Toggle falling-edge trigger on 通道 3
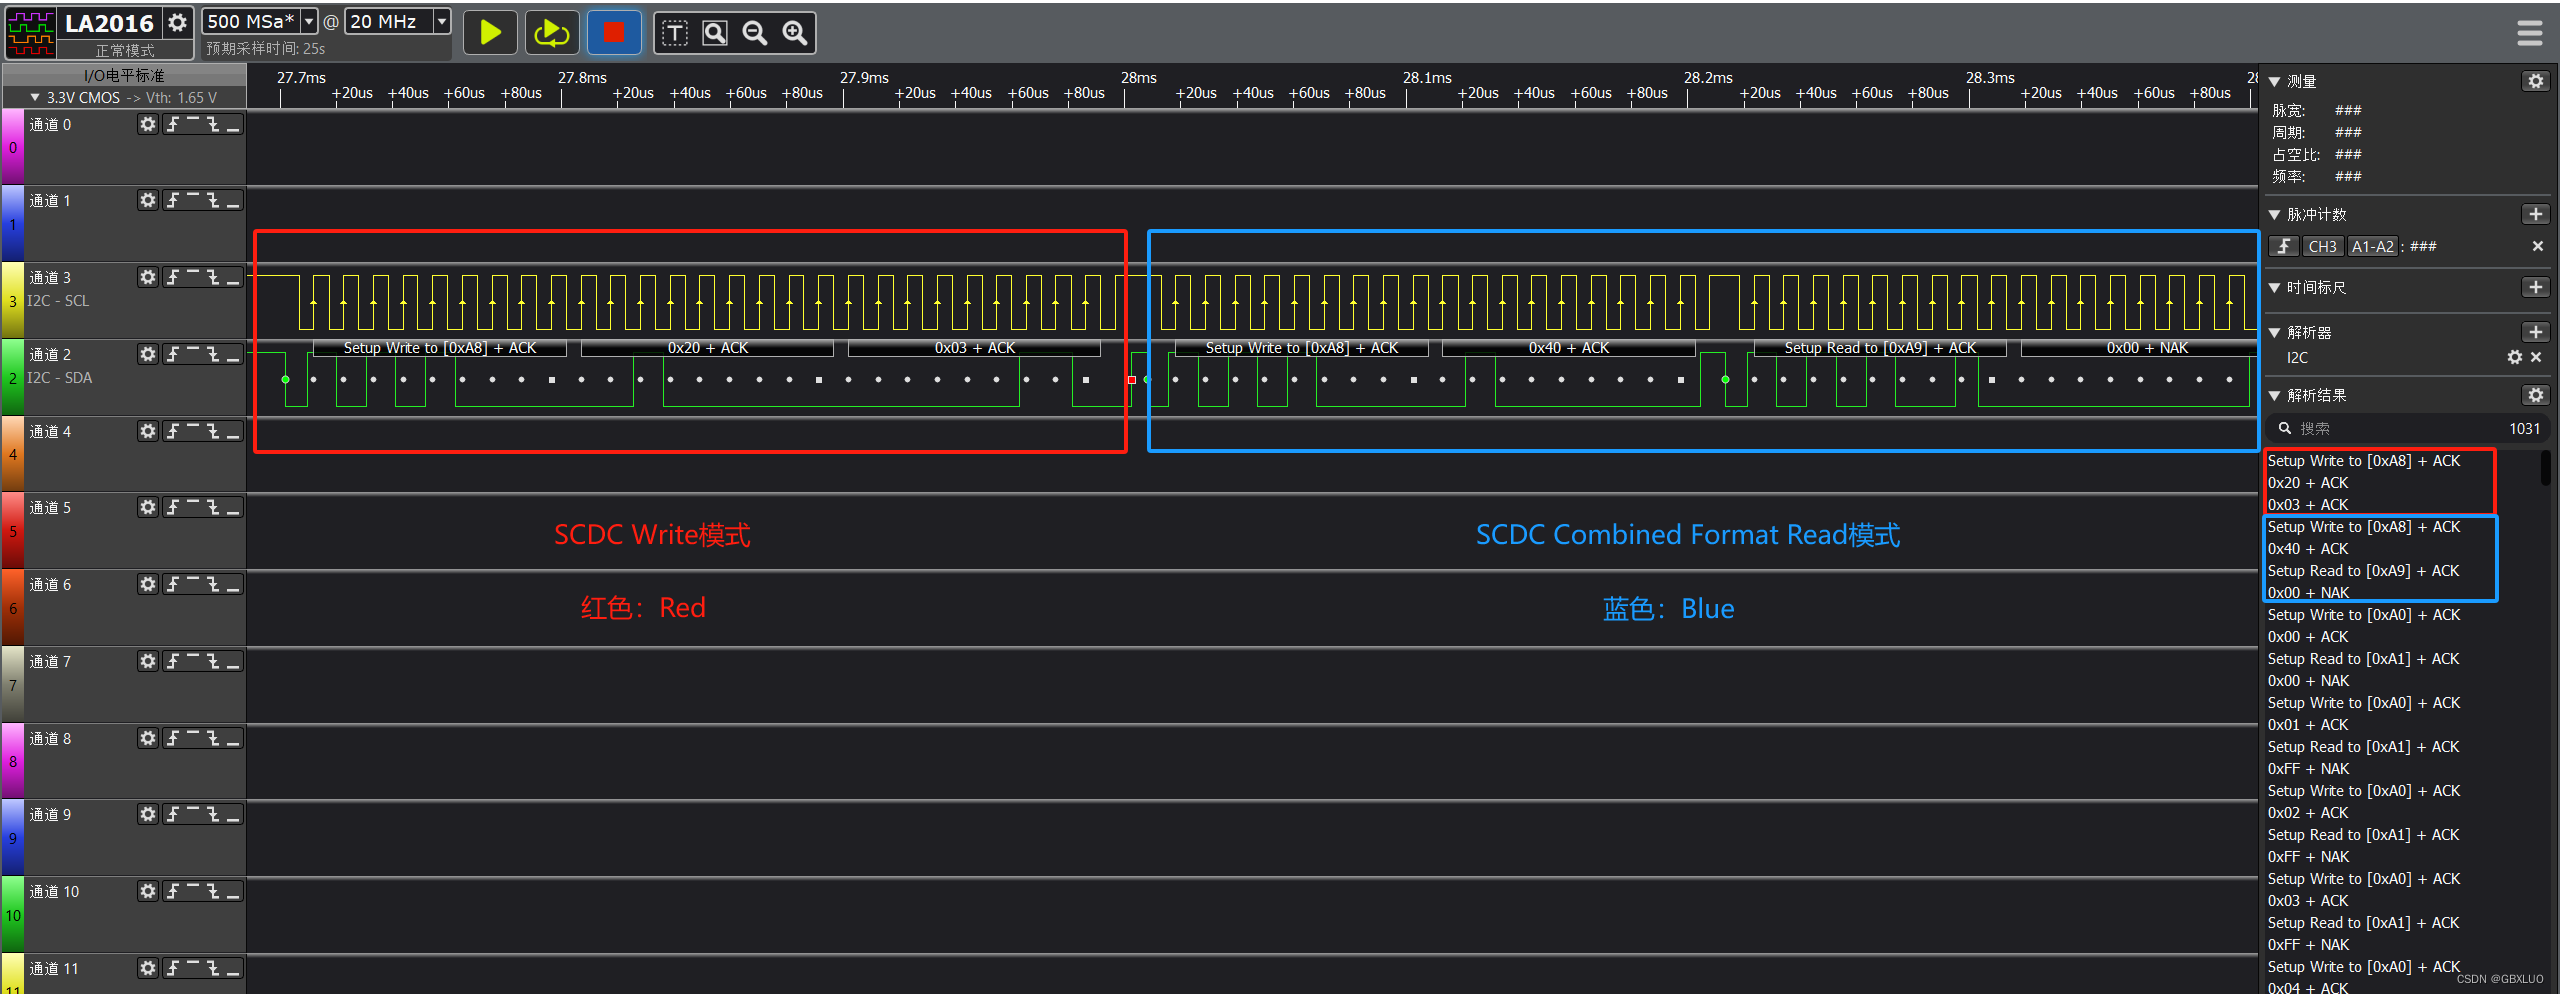 213,277
